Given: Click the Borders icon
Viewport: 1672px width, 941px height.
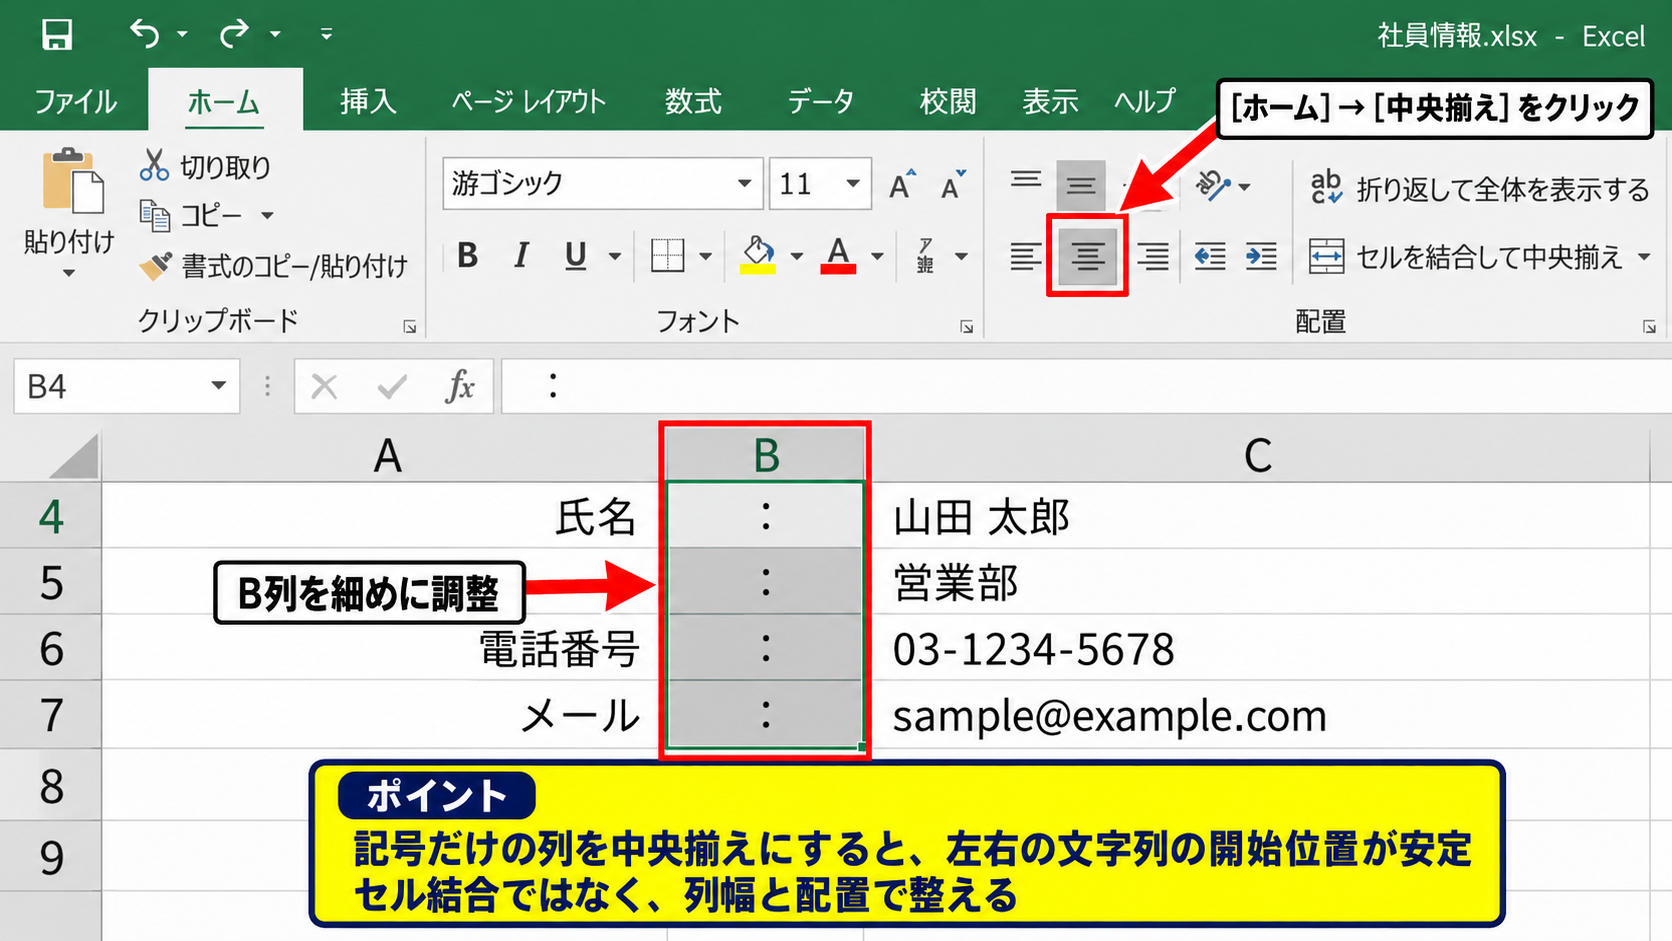Looking at the screenshot, I should [667, 256].
